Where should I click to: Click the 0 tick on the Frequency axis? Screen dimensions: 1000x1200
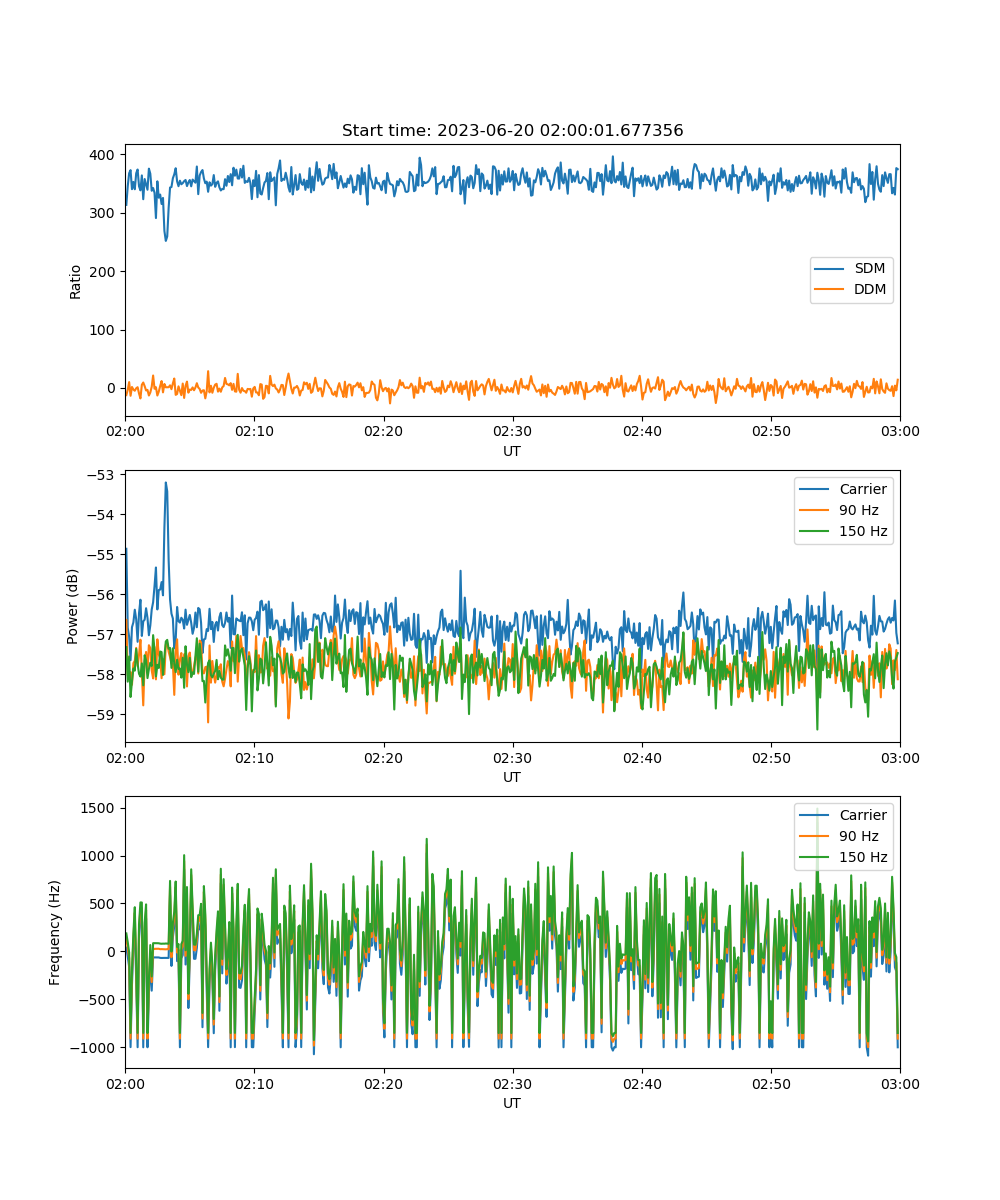click(x=113, y=952)
